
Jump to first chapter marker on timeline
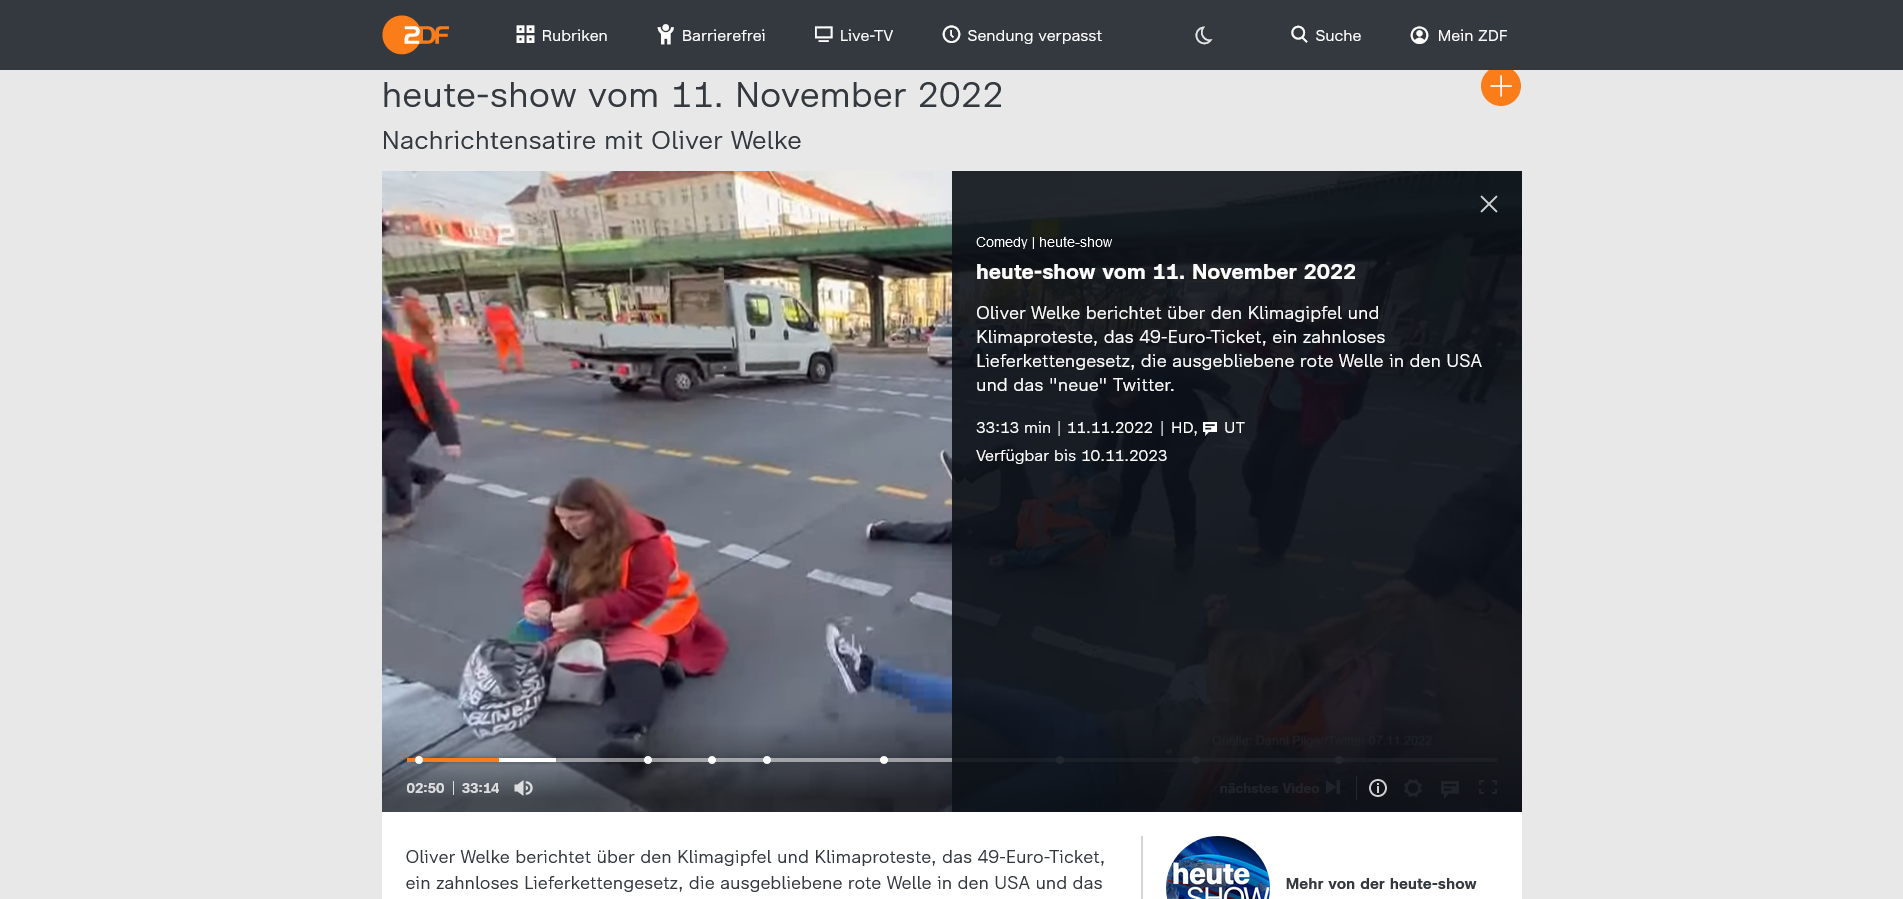648,760
